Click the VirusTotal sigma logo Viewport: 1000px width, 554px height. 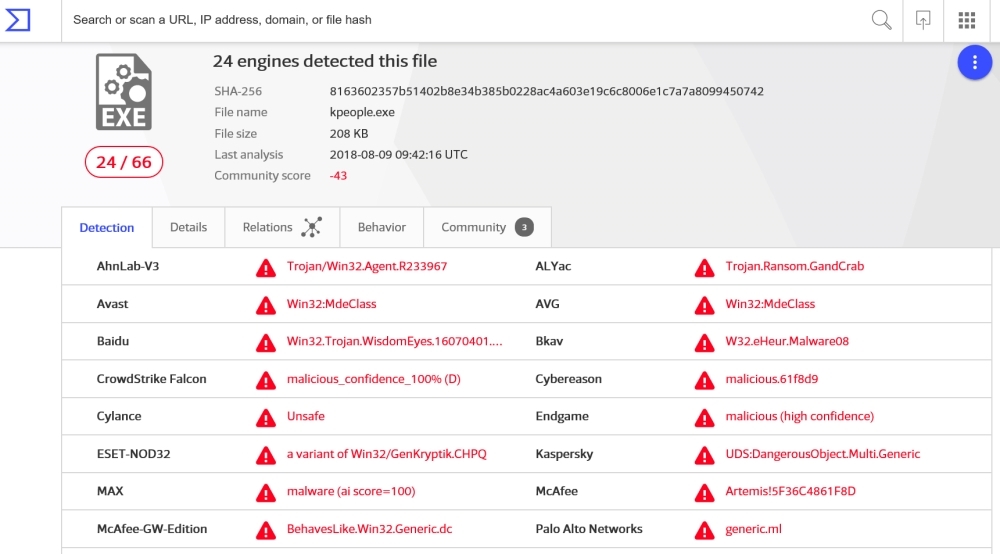coord(18,20)
